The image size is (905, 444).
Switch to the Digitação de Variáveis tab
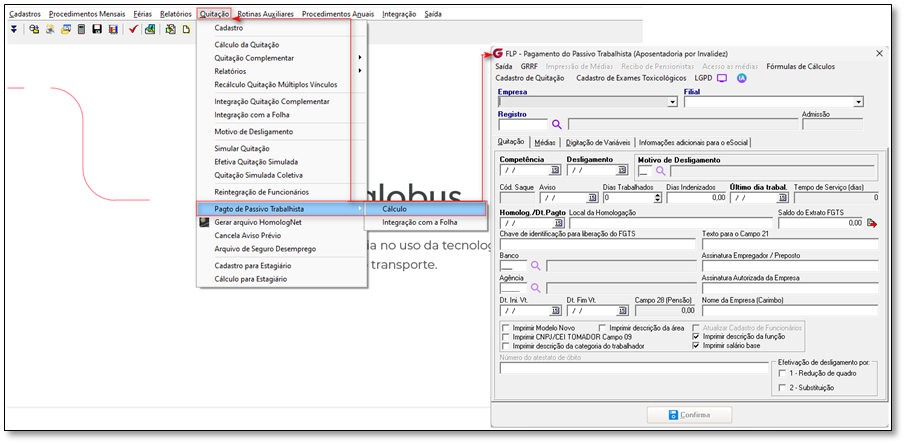point(598,142)
